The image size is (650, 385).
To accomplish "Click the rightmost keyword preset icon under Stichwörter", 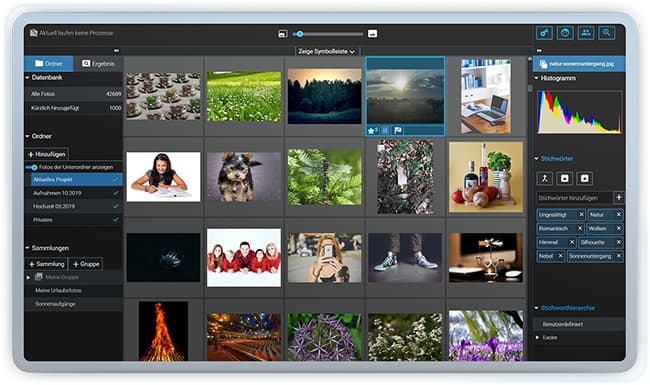I will click(585, 178).
